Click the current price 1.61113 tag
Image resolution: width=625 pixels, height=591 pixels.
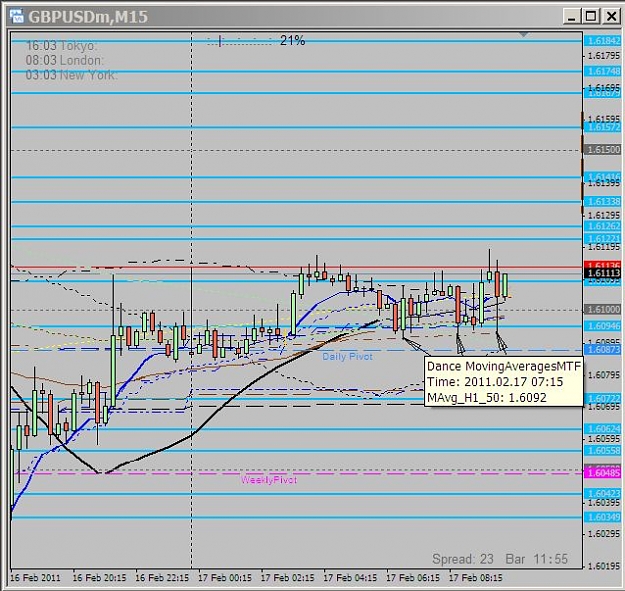pos(603,273)
